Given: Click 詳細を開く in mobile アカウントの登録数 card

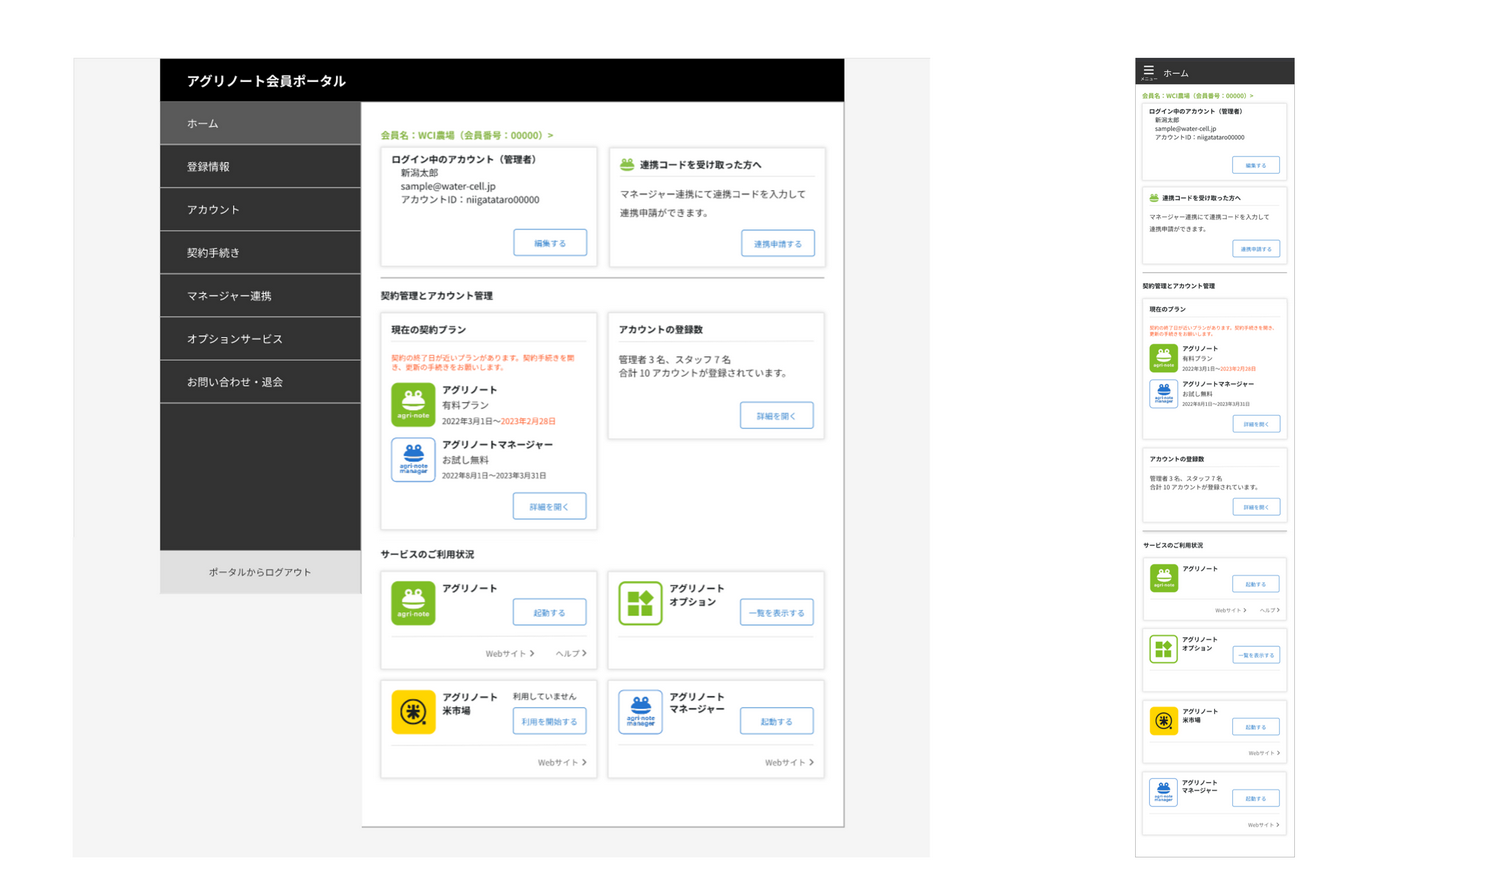Looking at the screenshot, I should [x=1256, y=507].
